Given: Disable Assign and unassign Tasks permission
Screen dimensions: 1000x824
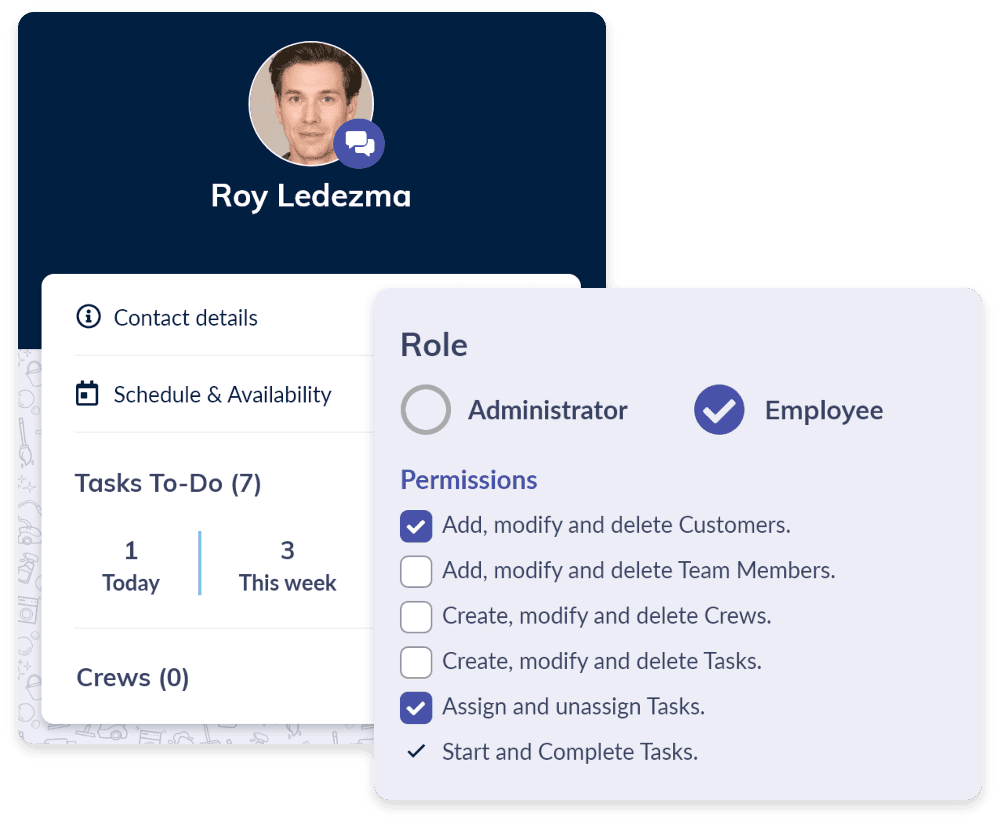Looking at the screenshot, I should pyautogui.click(x=416, y=707).
